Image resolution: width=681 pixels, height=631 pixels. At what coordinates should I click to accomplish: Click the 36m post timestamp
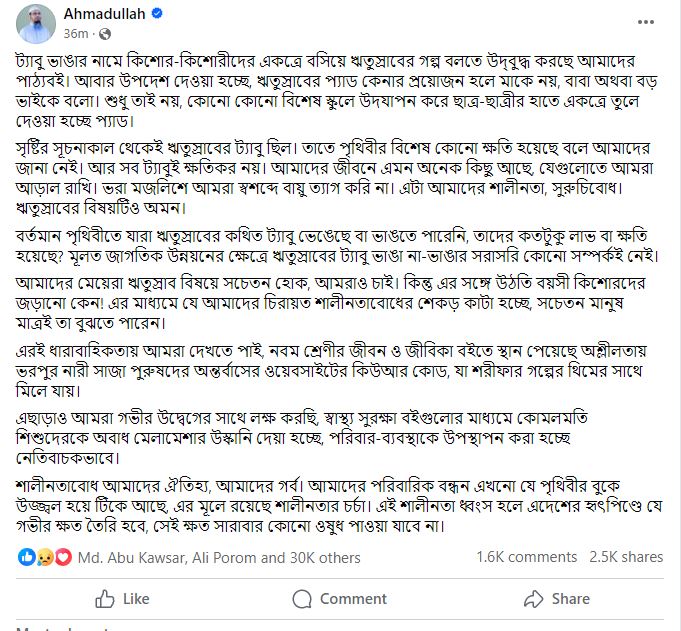point(80,32)
